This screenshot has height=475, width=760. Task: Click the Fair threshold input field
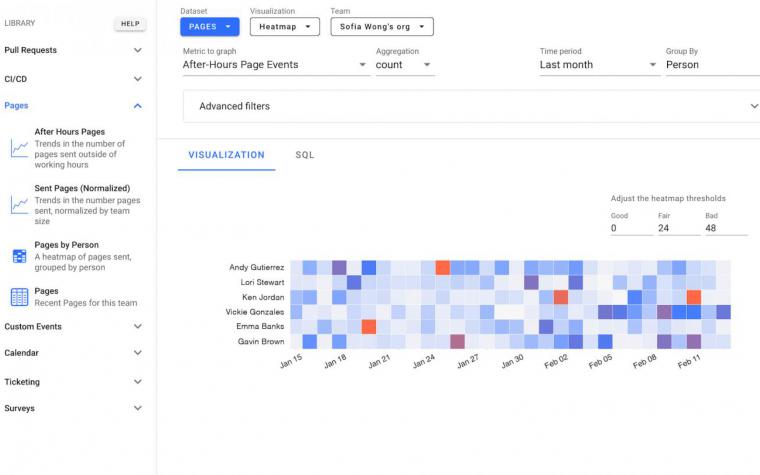[679, 228]
